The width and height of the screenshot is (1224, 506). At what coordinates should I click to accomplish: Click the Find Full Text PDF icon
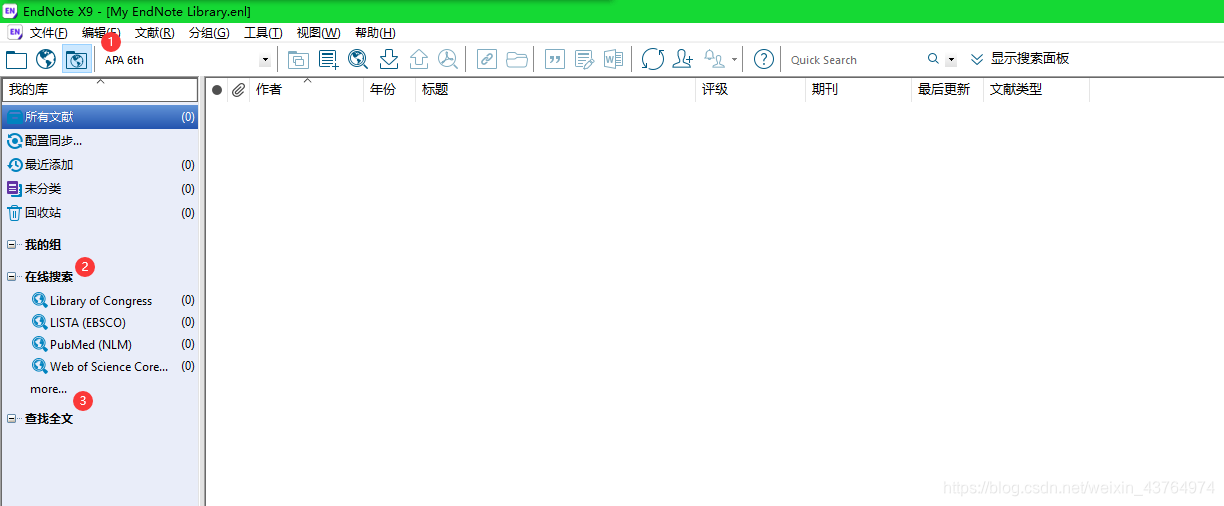[x=448, y=60]
